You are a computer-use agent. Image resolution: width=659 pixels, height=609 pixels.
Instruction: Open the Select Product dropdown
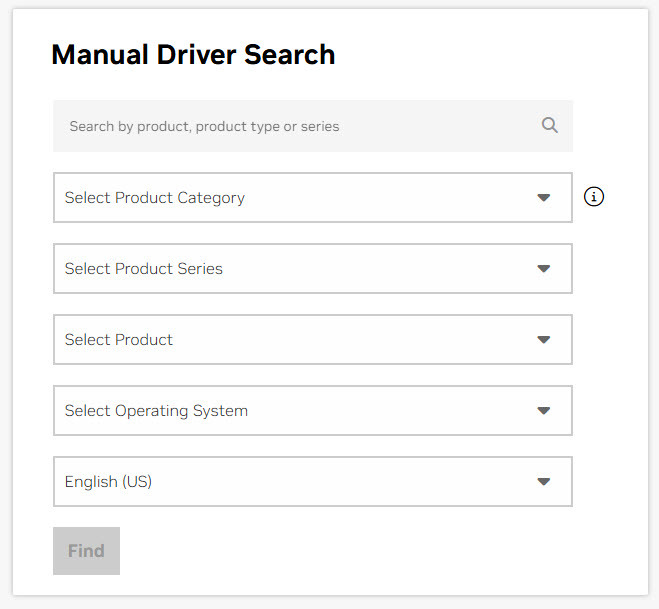[312, 340]
